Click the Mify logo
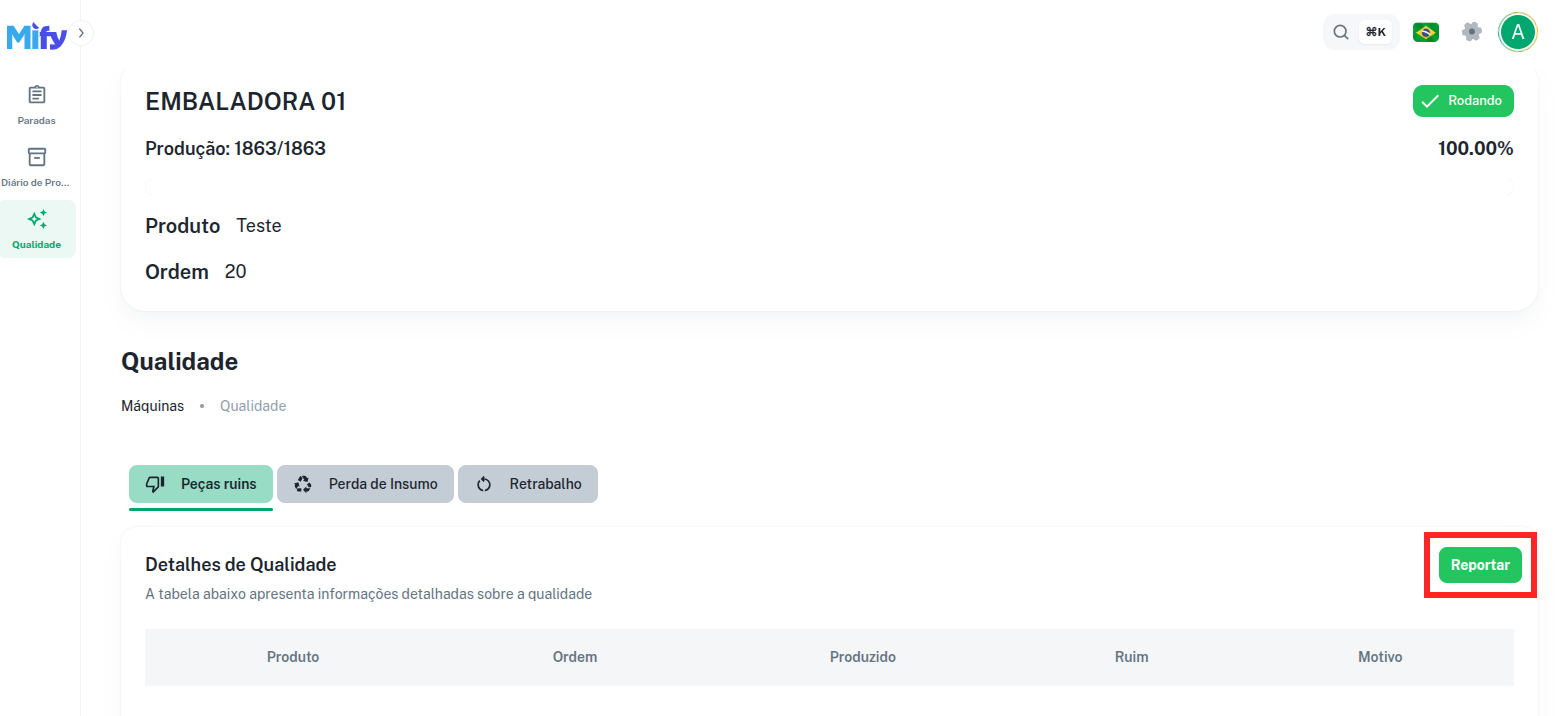Screen dimensions: 1562x716 (x=36, y=36)
